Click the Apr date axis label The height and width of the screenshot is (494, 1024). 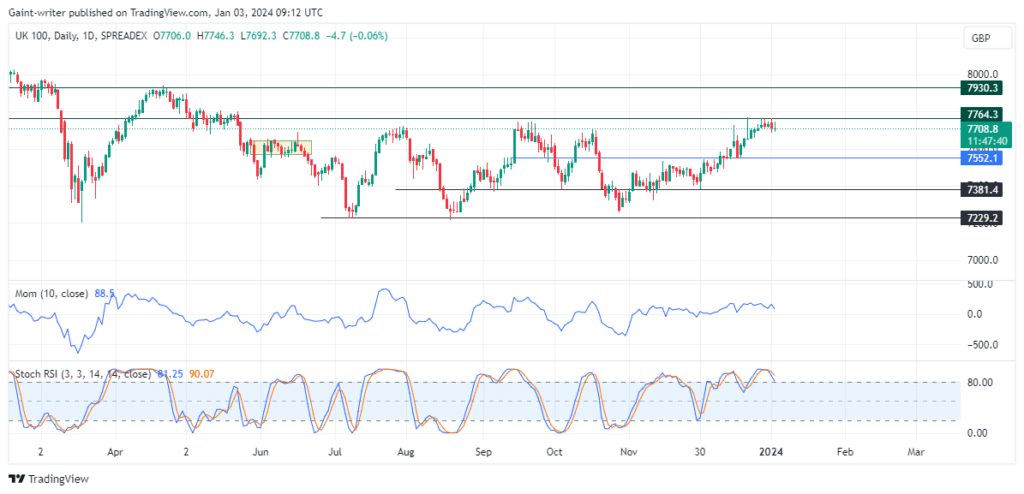click(x=115, y=452)
